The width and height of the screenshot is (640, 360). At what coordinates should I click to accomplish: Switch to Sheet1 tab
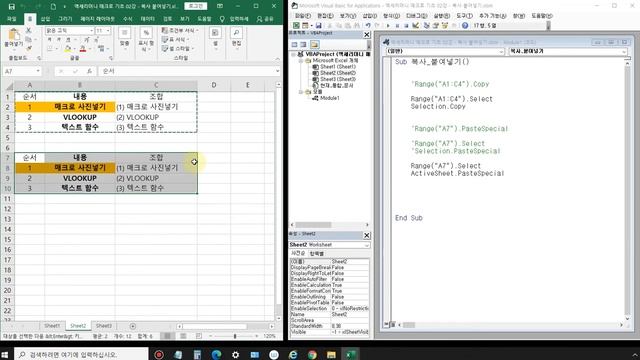pyautogui.click(x=52, y=326)
